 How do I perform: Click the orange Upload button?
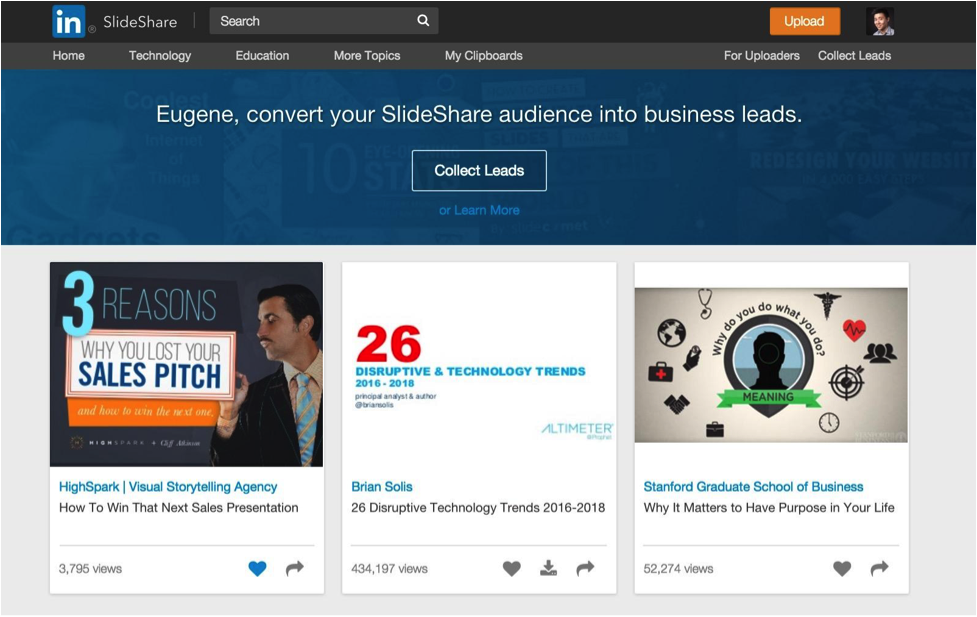tap(804, 21)
